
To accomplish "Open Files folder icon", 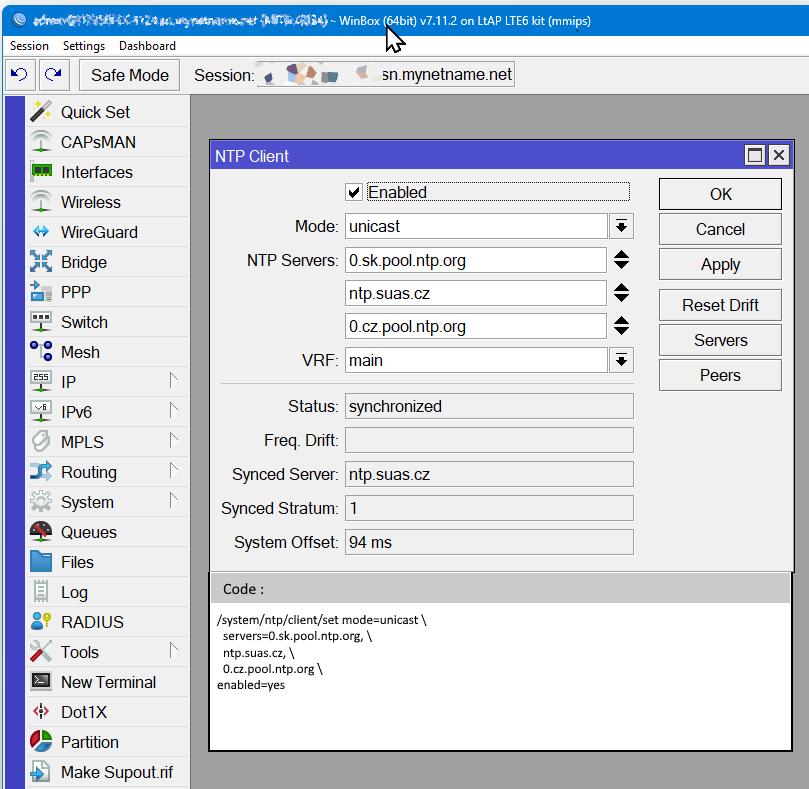I will (x=41, y=561).
